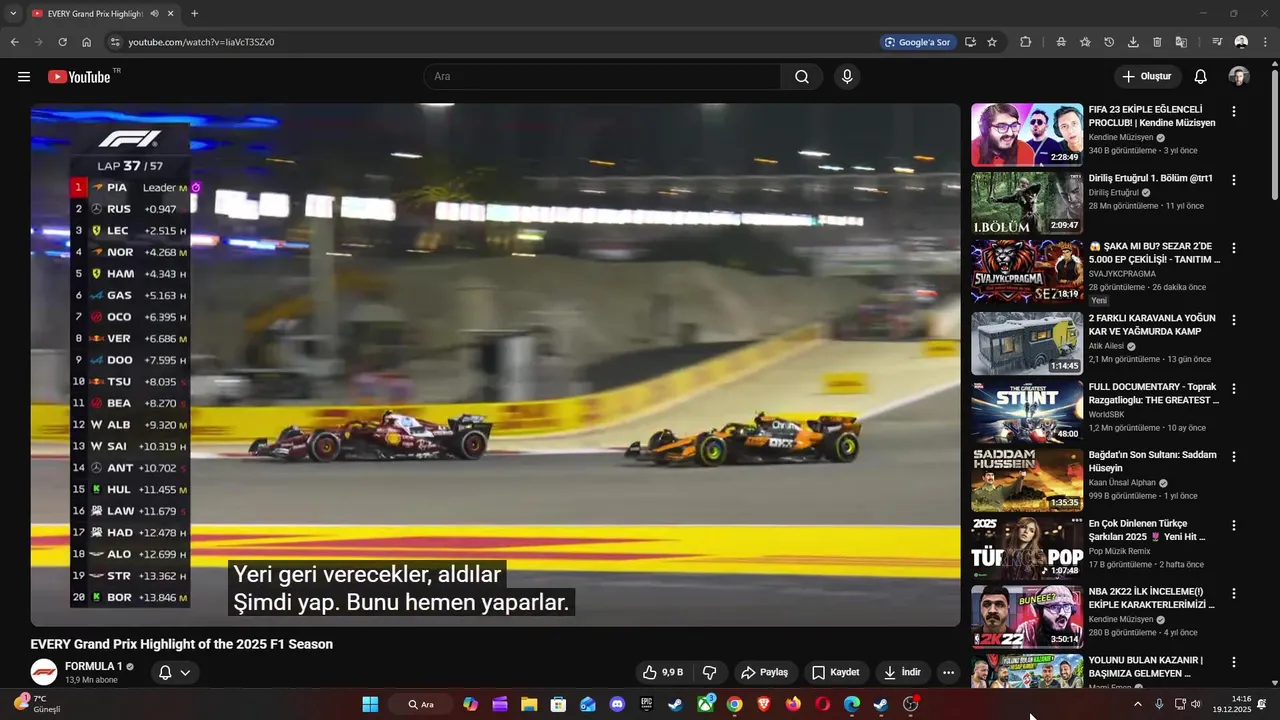
Task: Open Diriliş Ertuğrul 1. Bölüm thumbnail
Action: pos(1027,203)
